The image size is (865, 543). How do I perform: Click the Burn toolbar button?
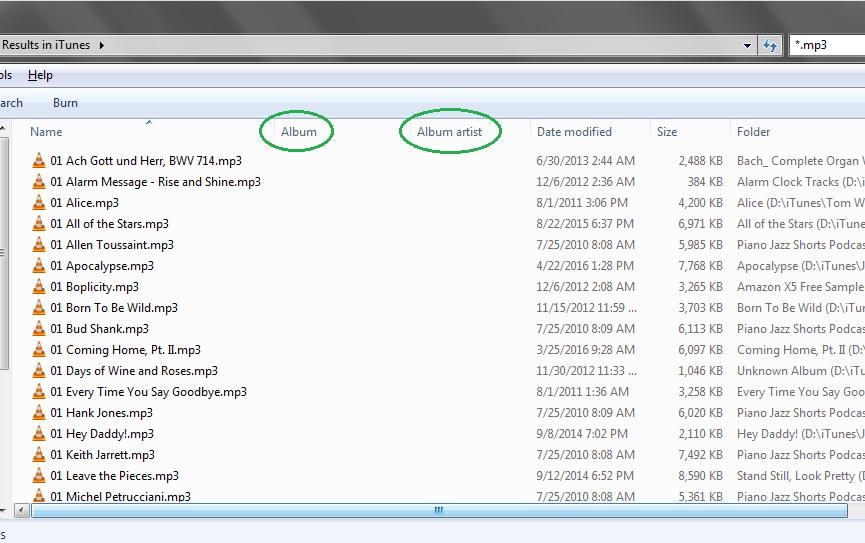(x=65, y=103)
